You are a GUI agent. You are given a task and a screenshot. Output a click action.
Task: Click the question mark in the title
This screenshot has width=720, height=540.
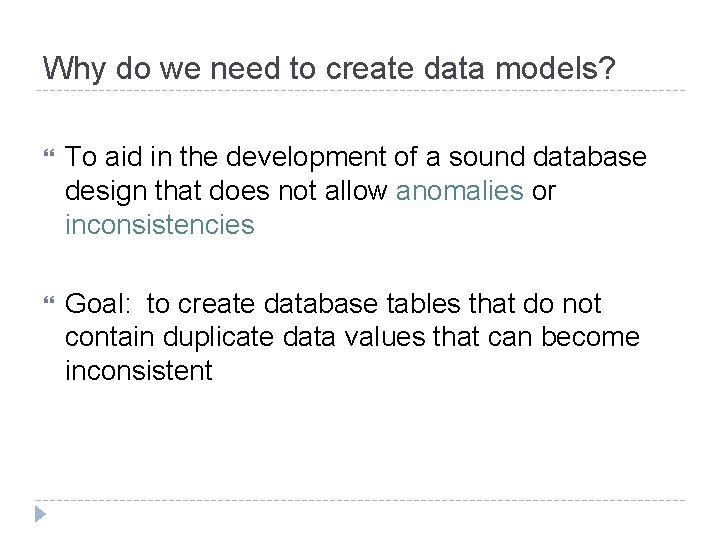[607, 68]
